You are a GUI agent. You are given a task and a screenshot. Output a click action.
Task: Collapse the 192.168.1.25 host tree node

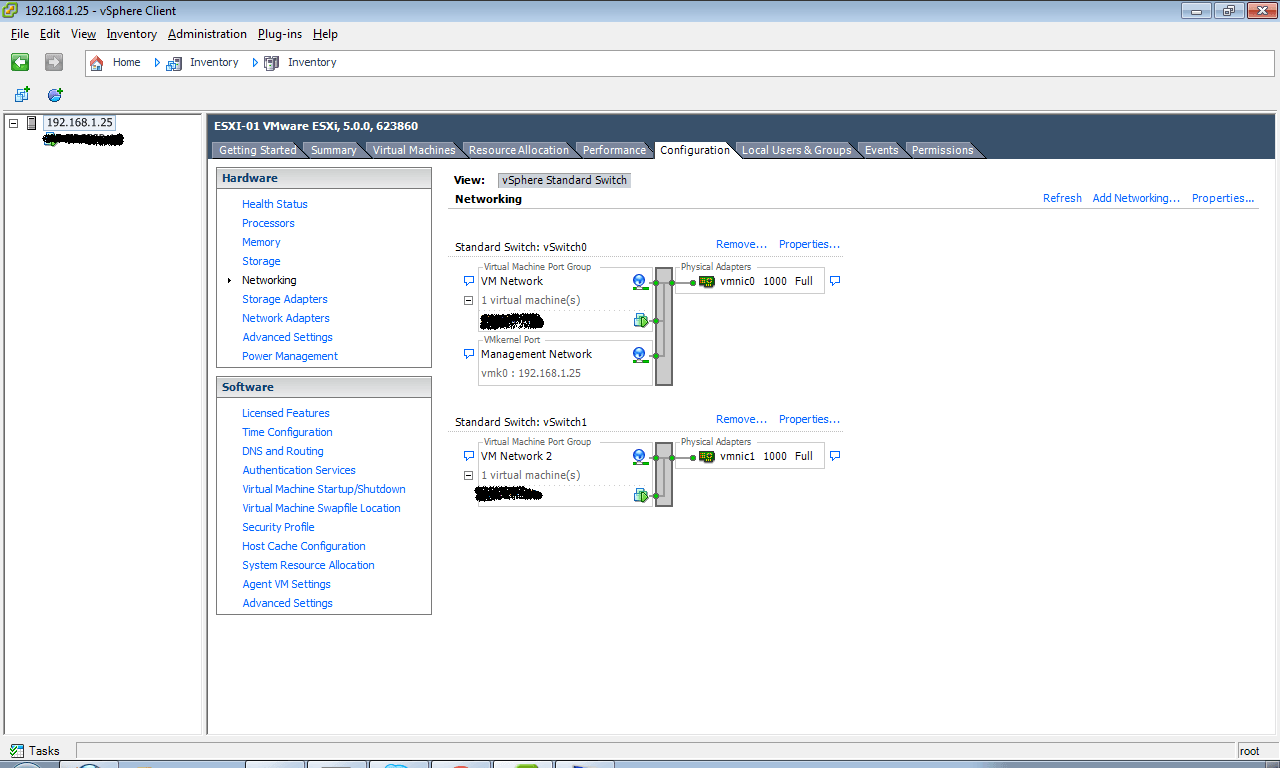click(14, 123)
